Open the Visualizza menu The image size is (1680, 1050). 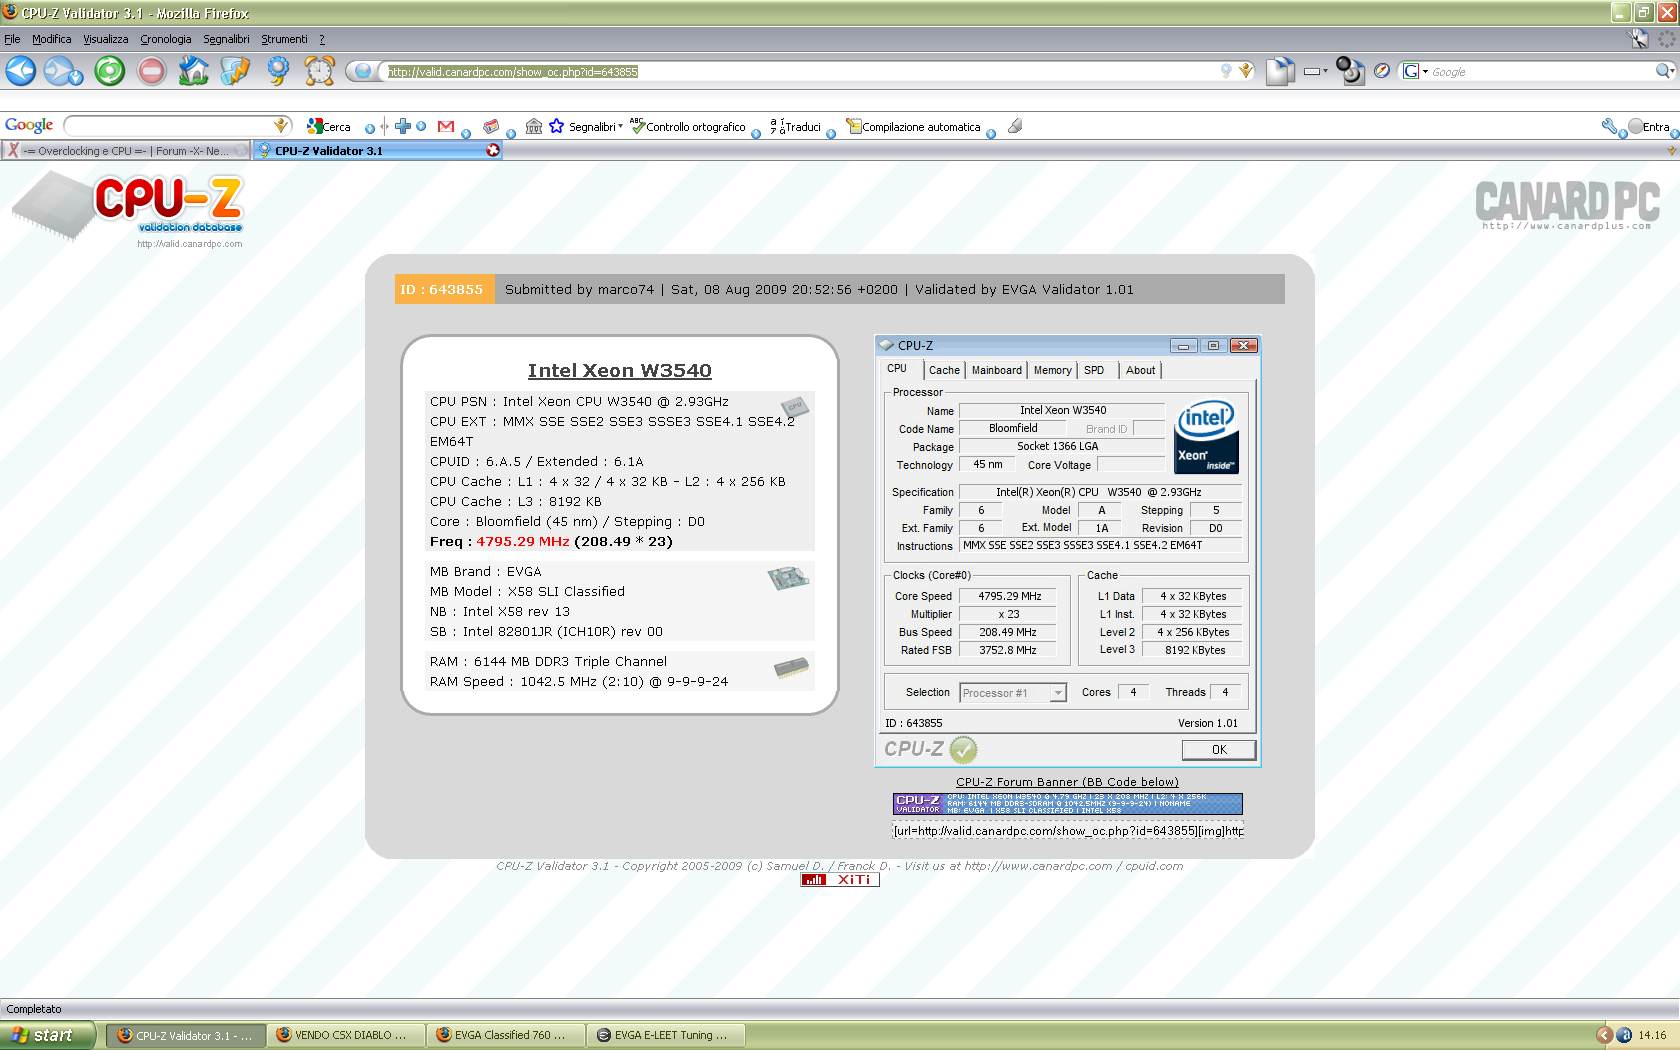coord(105,39)
